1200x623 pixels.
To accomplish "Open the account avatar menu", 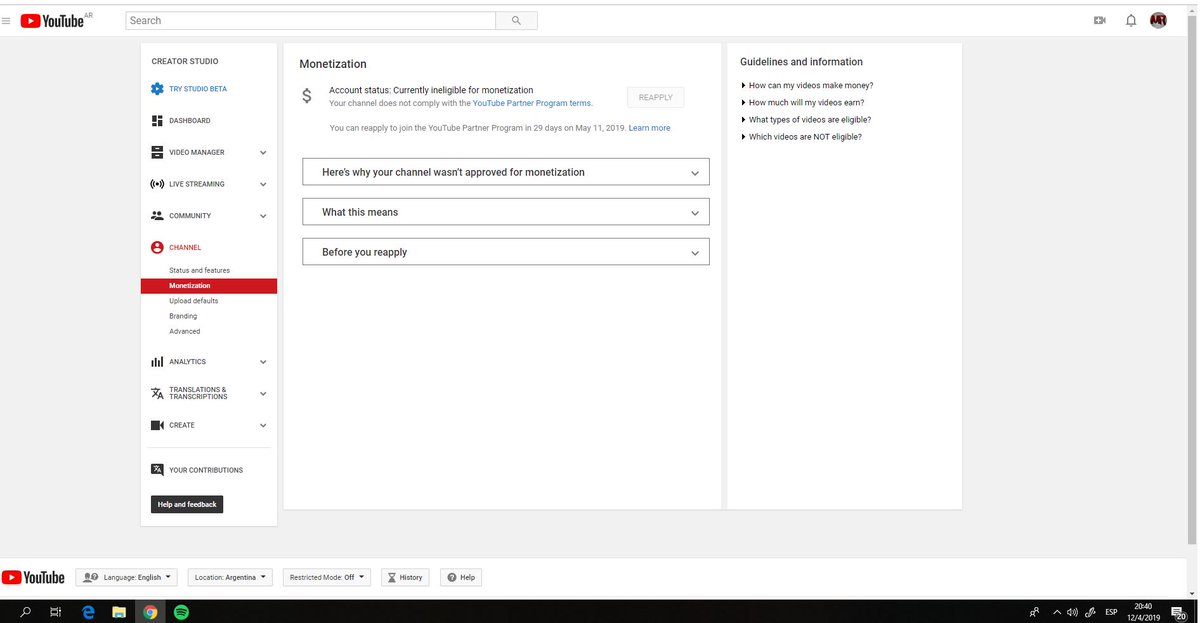I will 1159,20.
